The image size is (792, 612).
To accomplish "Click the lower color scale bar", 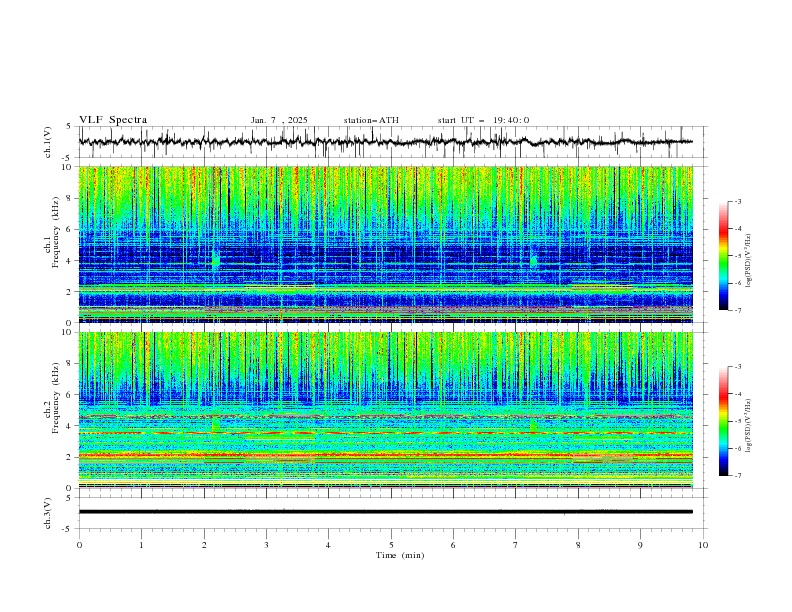I will pyautogui.click(x=723, y=421).
